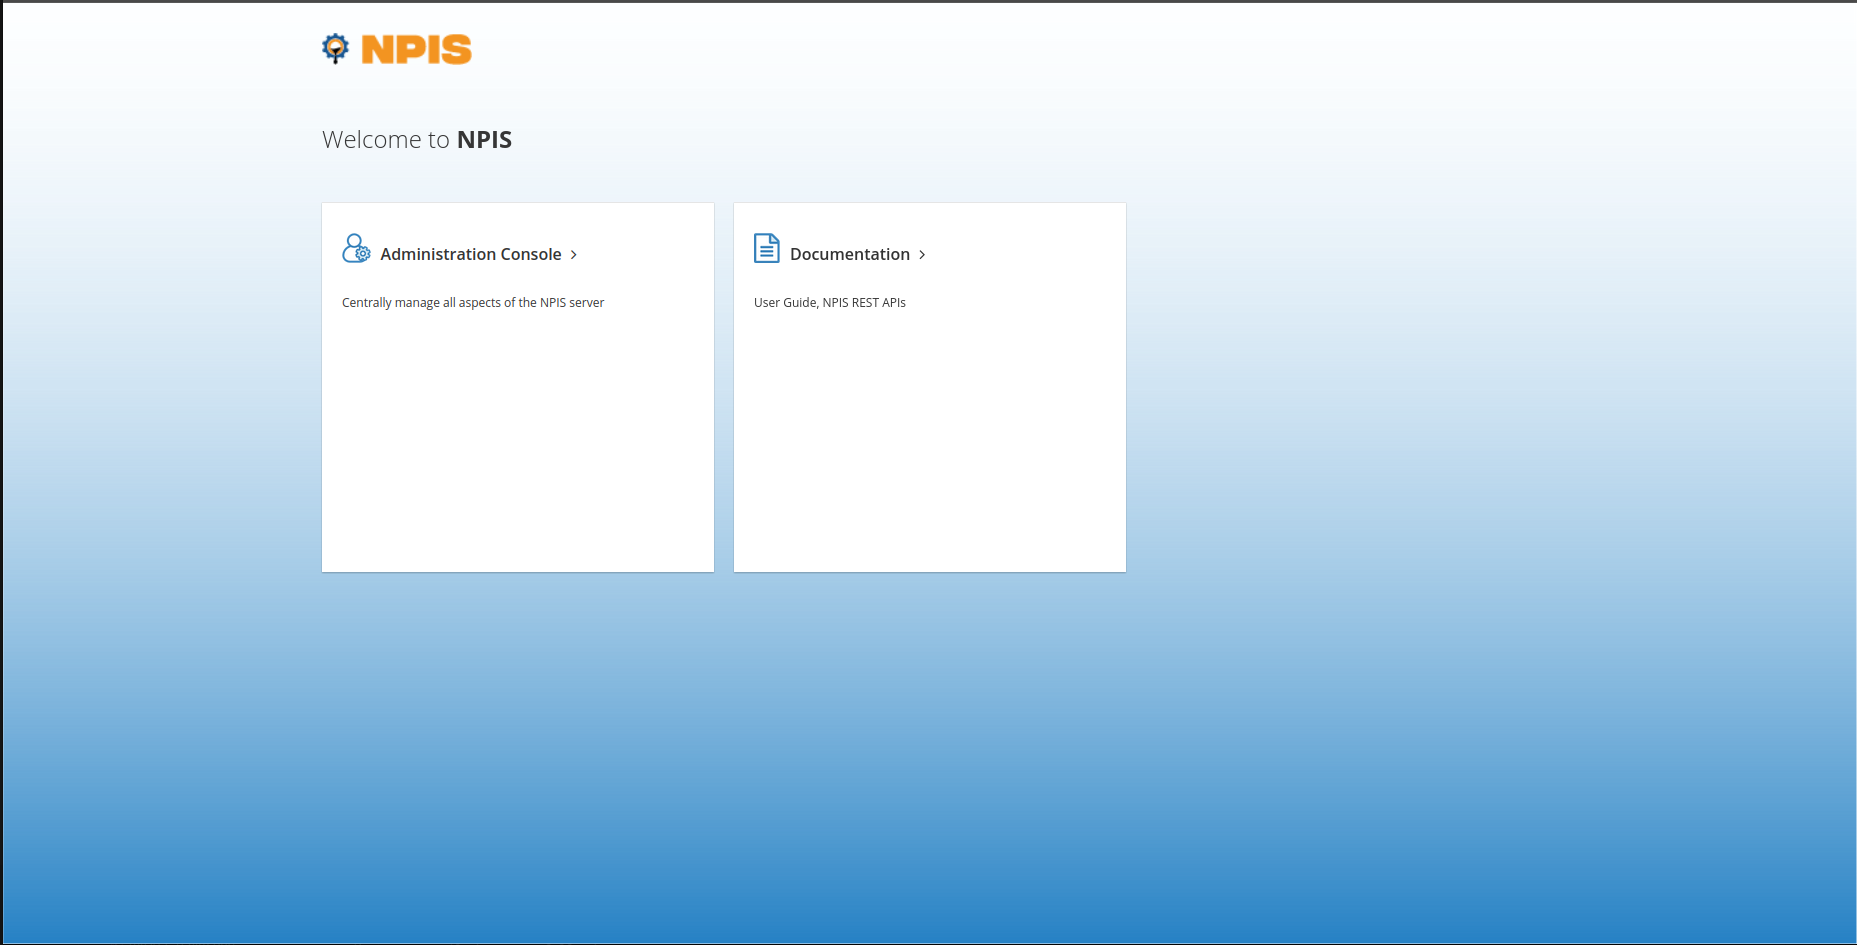1857x945 pixels.
Task: Click the NPIS gear logo icon
Action: (335, 48)
